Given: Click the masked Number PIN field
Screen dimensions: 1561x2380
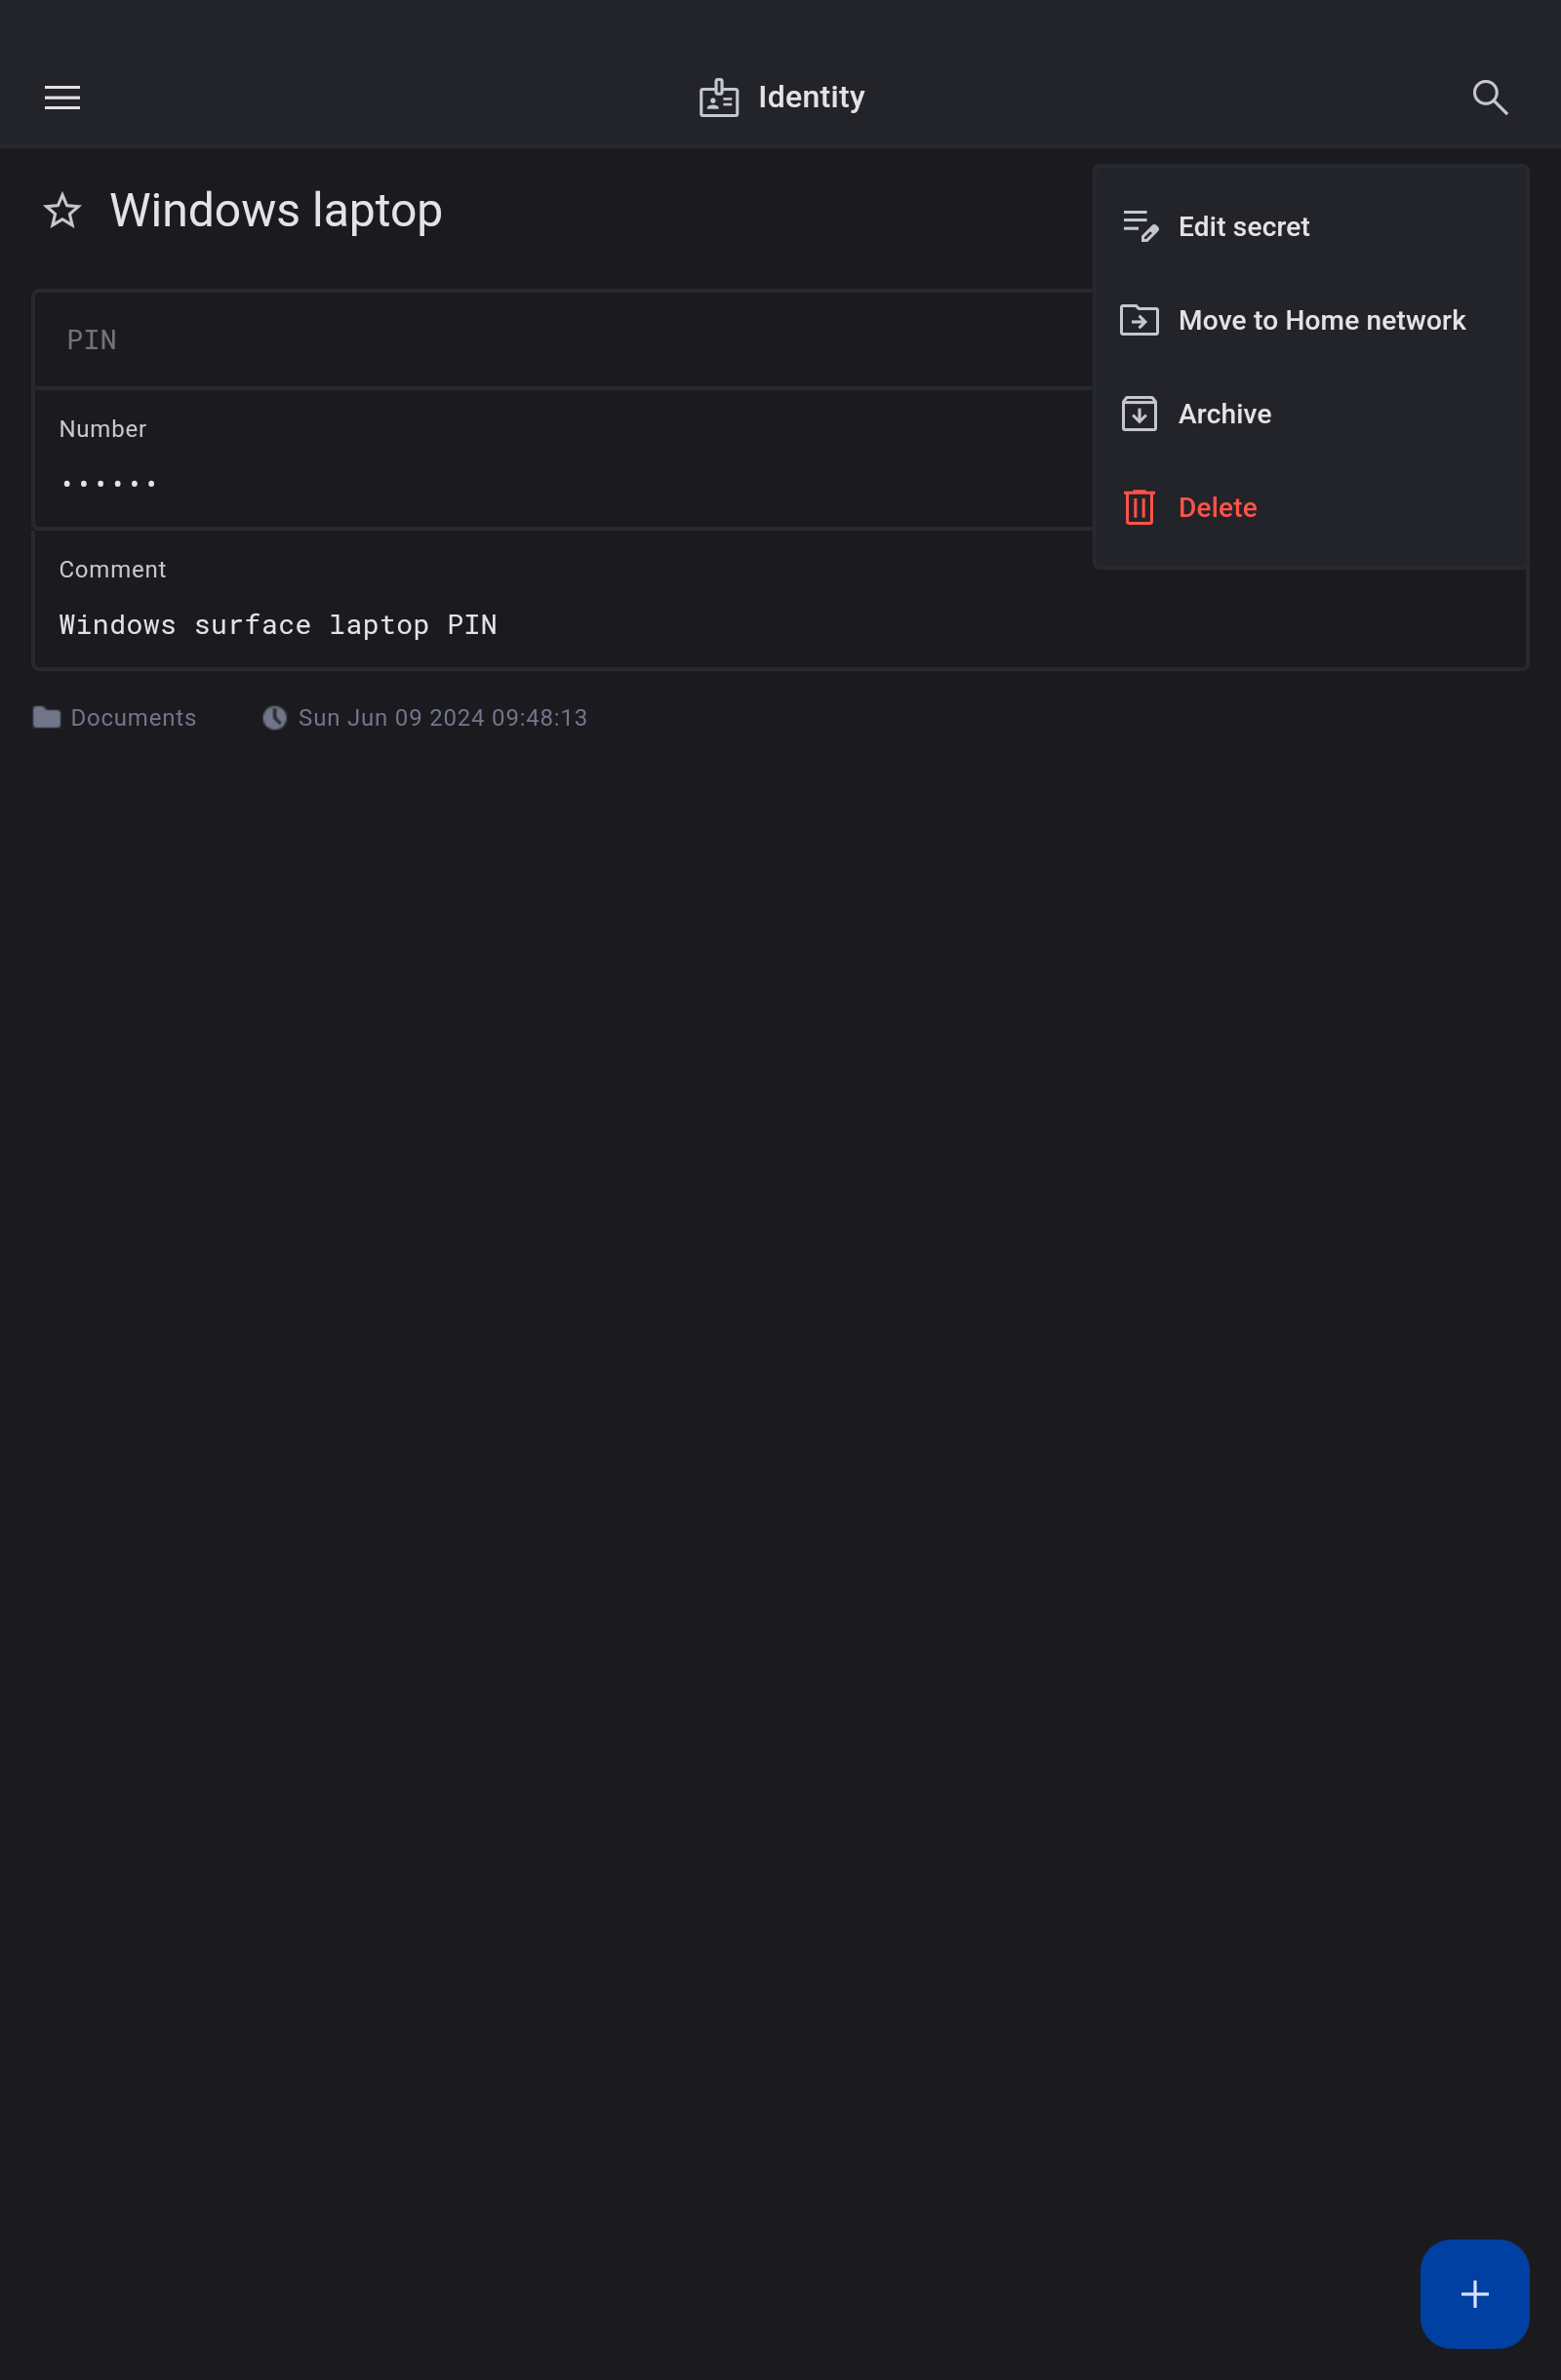Looking at the screenshot, I should pos(110,484).
